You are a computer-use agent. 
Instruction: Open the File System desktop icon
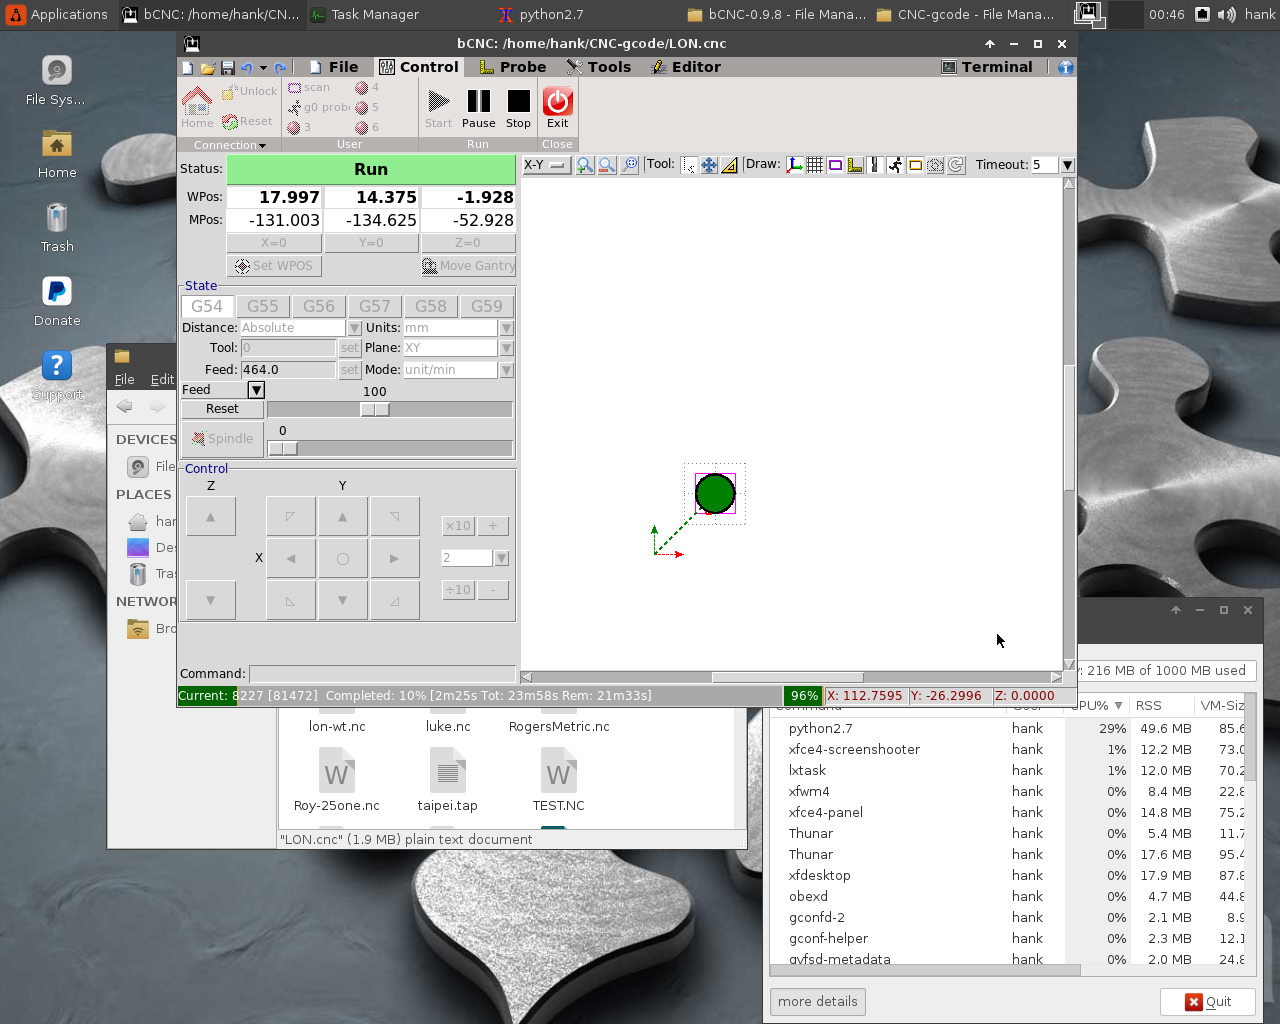point(56,81)
